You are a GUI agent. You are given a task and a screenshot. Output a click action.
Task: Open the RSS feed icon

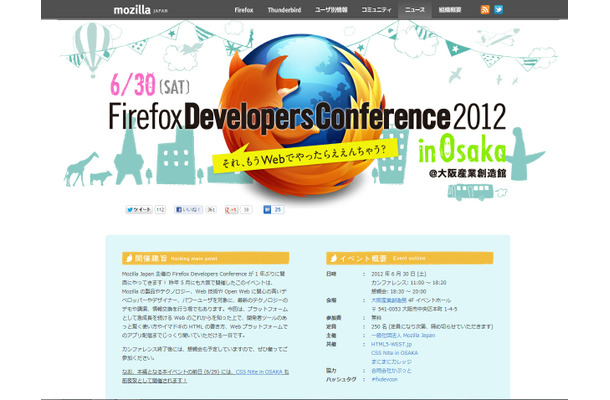485,10
